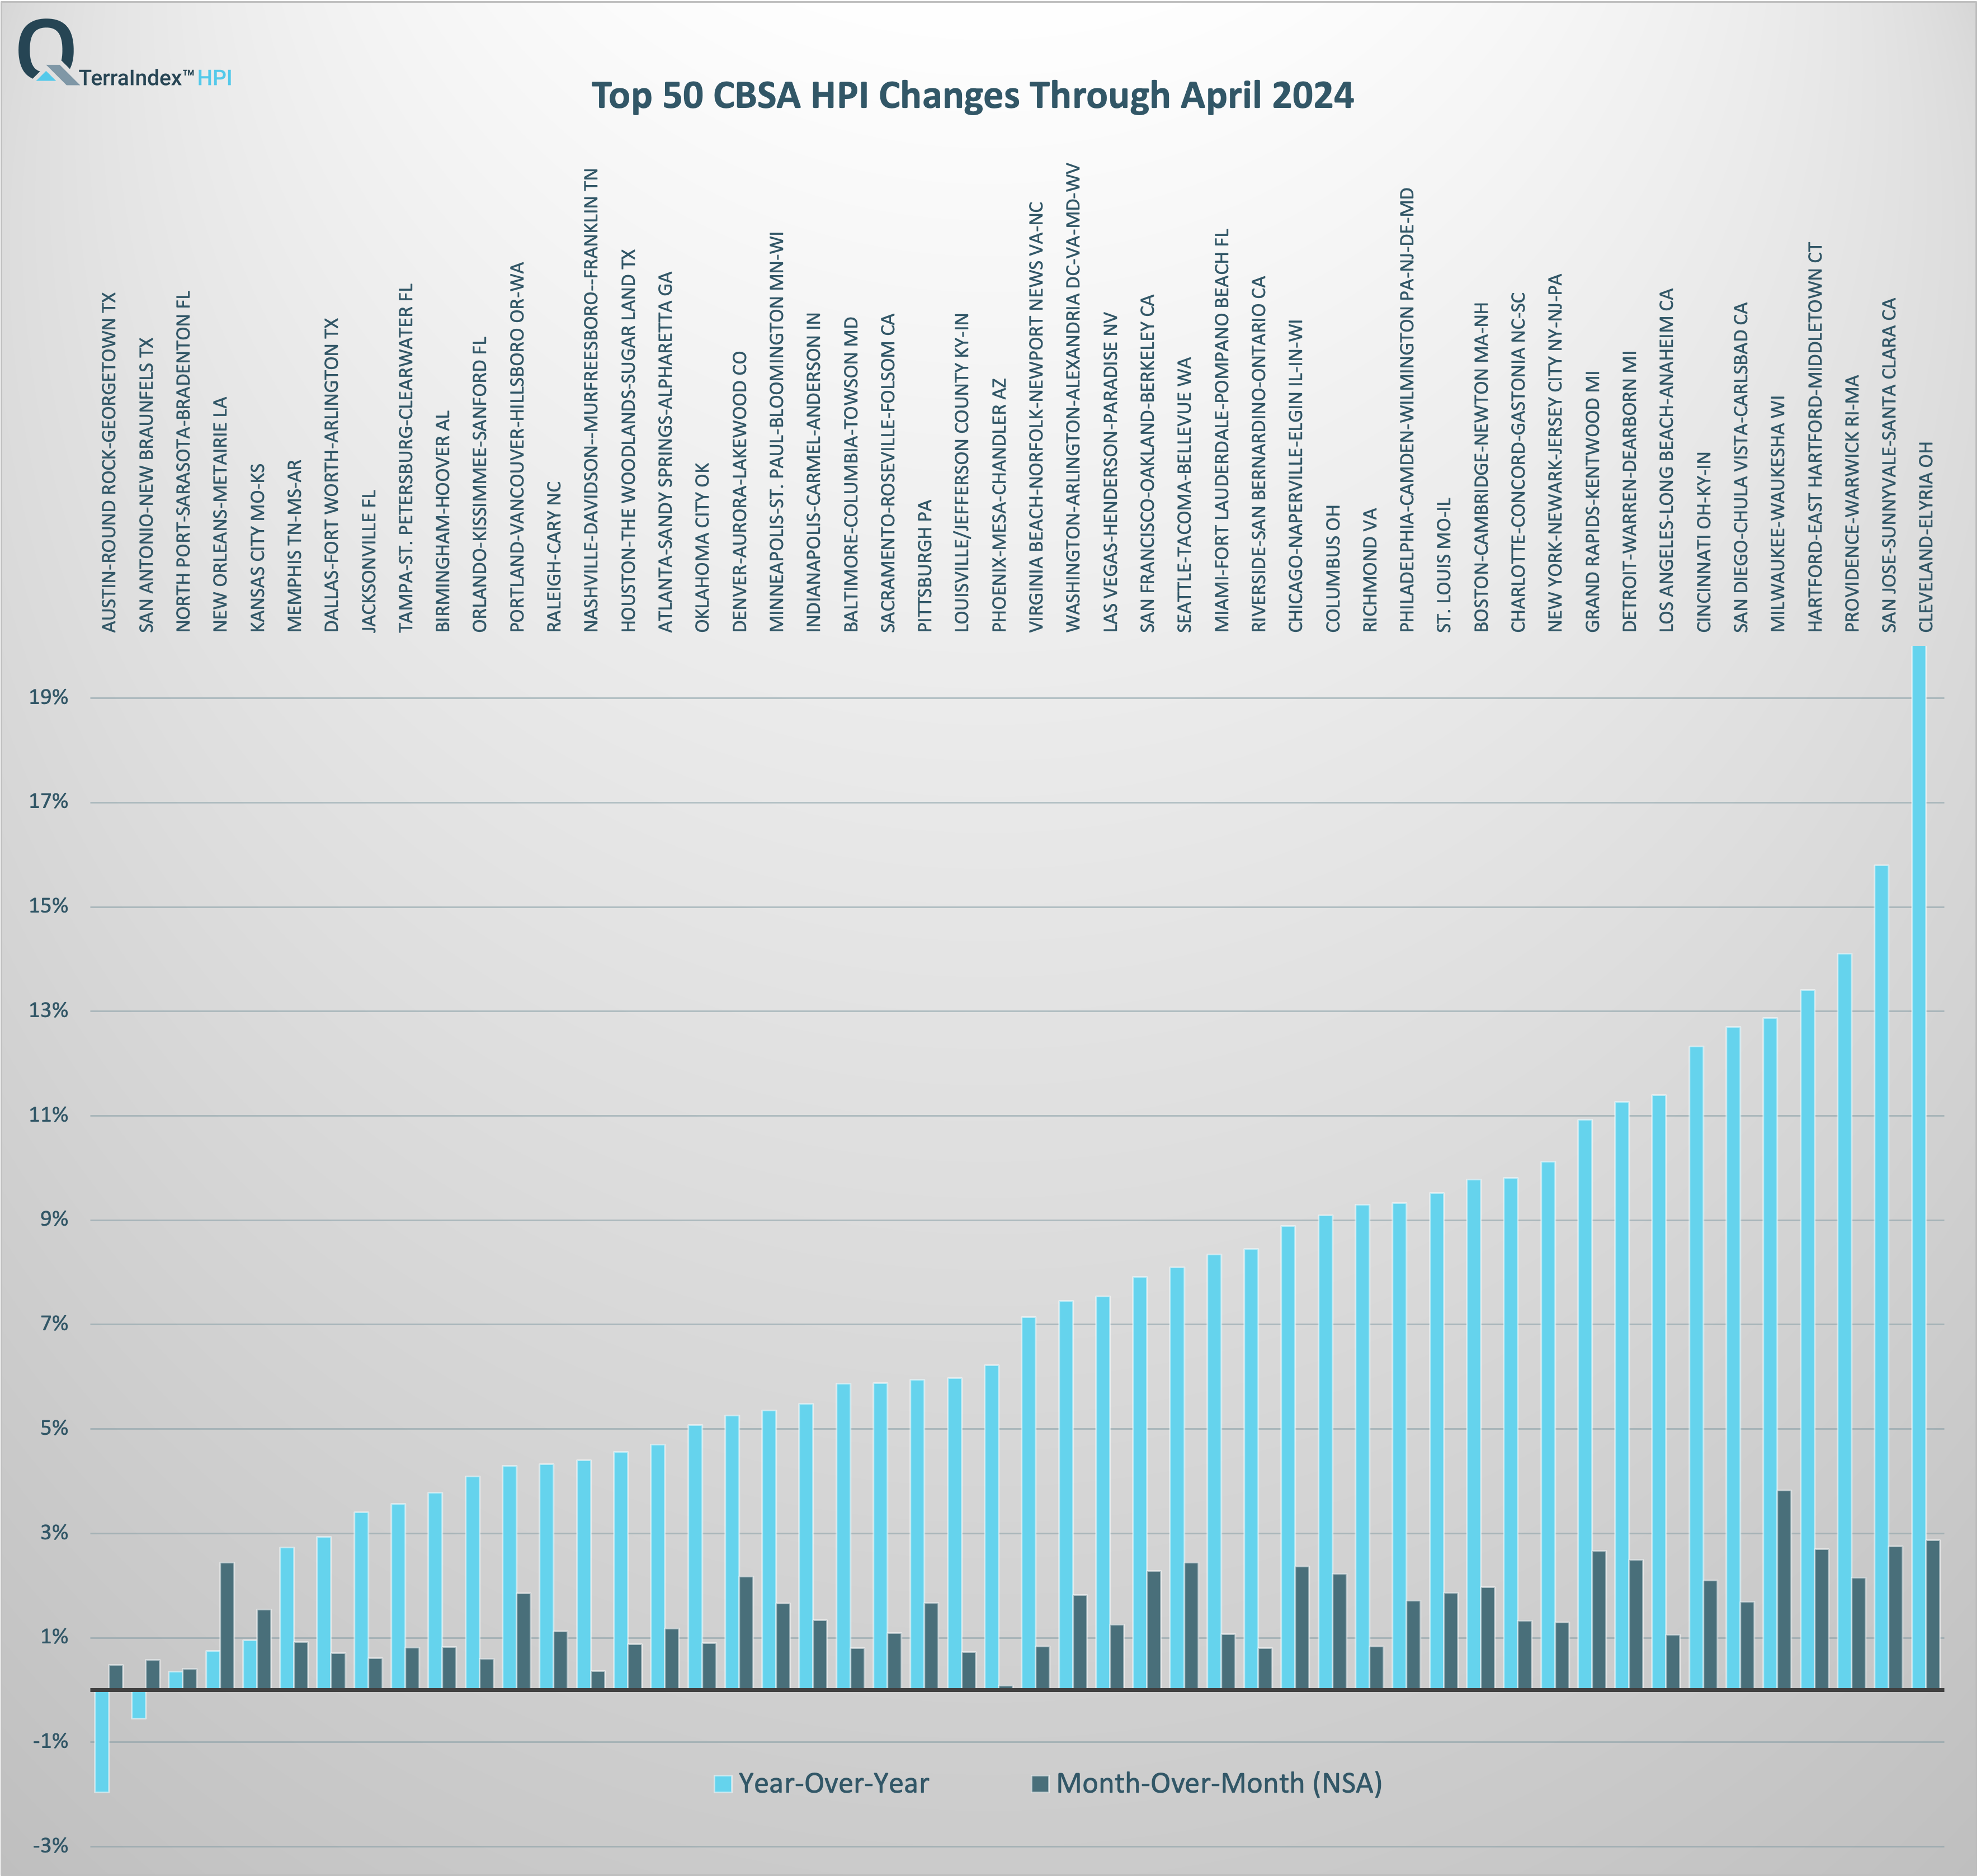The width and height of the screenshot is (1981, 1876).
Task: Click the 'WASHINGTON-ARLINGTON-ALEXANDRIA DC-VA-MD-WV' label
Action: coord(1073,398)
